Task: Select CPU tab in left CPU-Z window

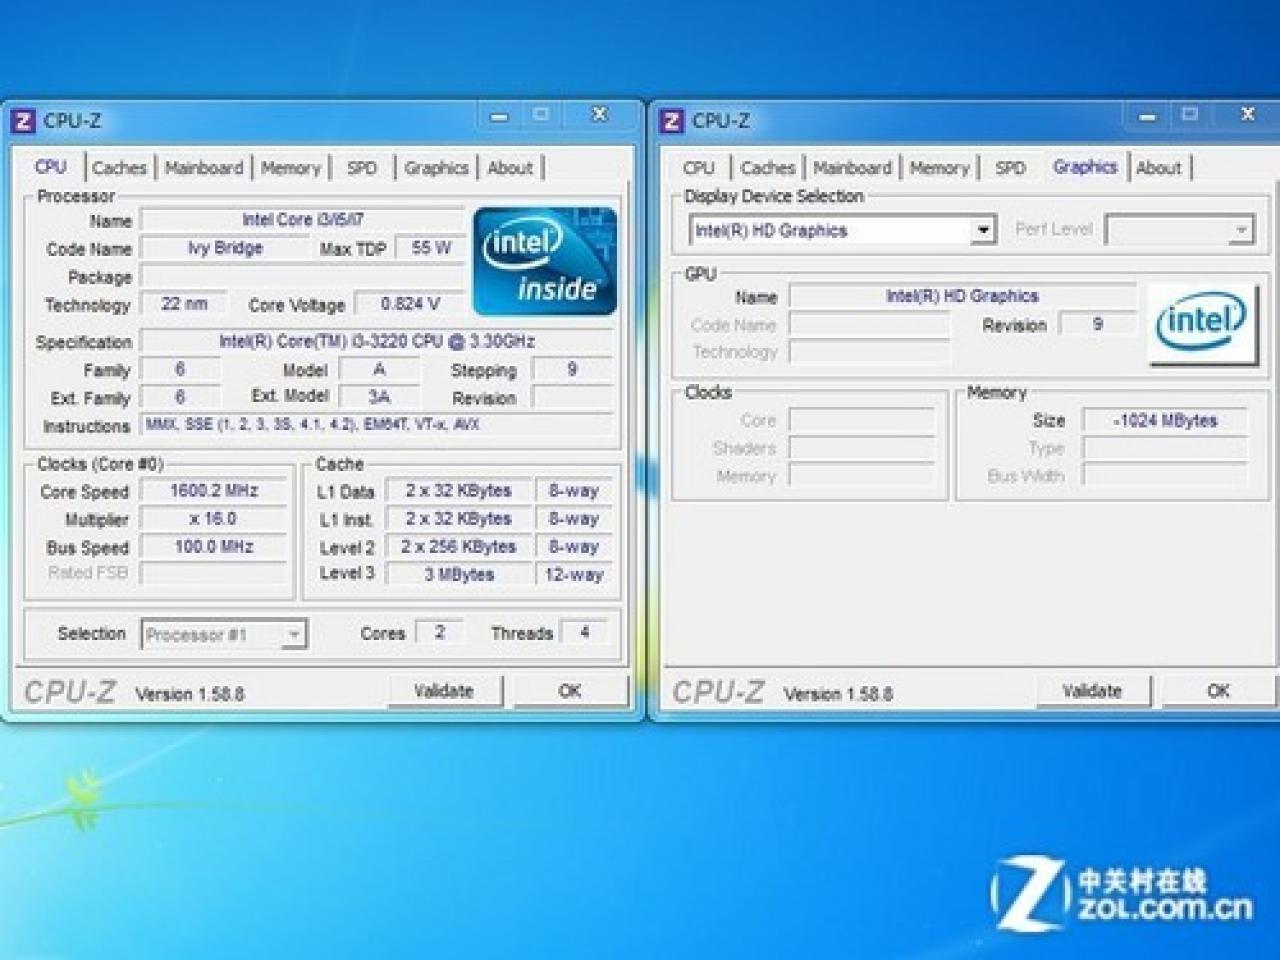Action: point(51,167)
